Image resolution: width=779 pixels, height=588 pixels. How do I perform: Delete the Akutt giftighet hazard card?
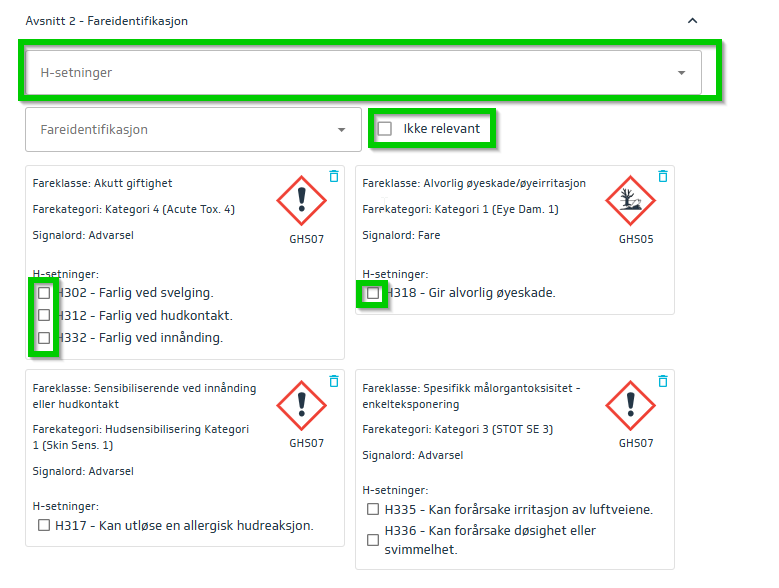pyautogui.click(x=333, y=176)
